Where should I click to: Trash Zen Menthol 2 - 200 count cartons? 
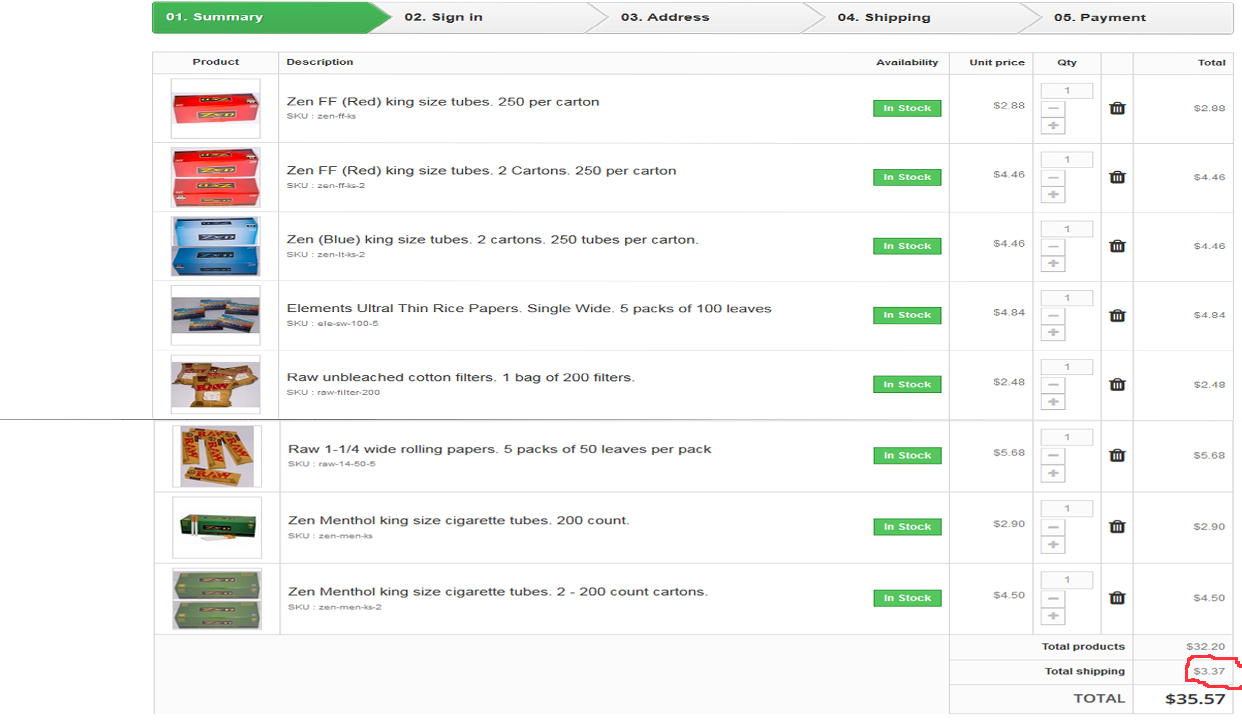1117,598
